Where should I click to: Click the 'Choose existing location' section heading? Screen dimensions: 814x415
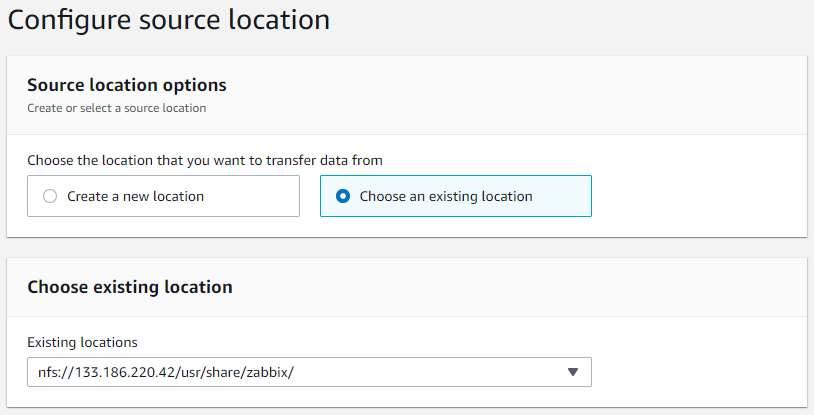(x=130, y=287)
